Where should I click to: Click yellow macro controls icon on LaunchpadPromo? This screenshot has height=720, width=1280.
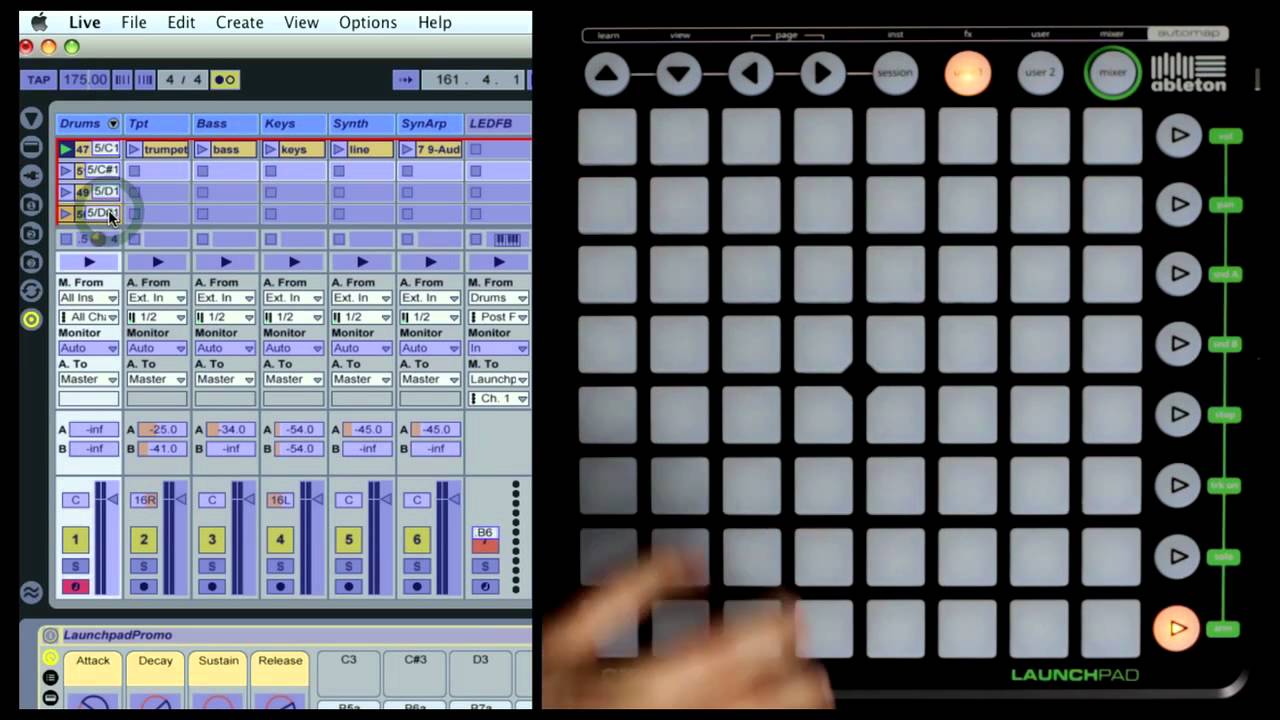[50, 657]
